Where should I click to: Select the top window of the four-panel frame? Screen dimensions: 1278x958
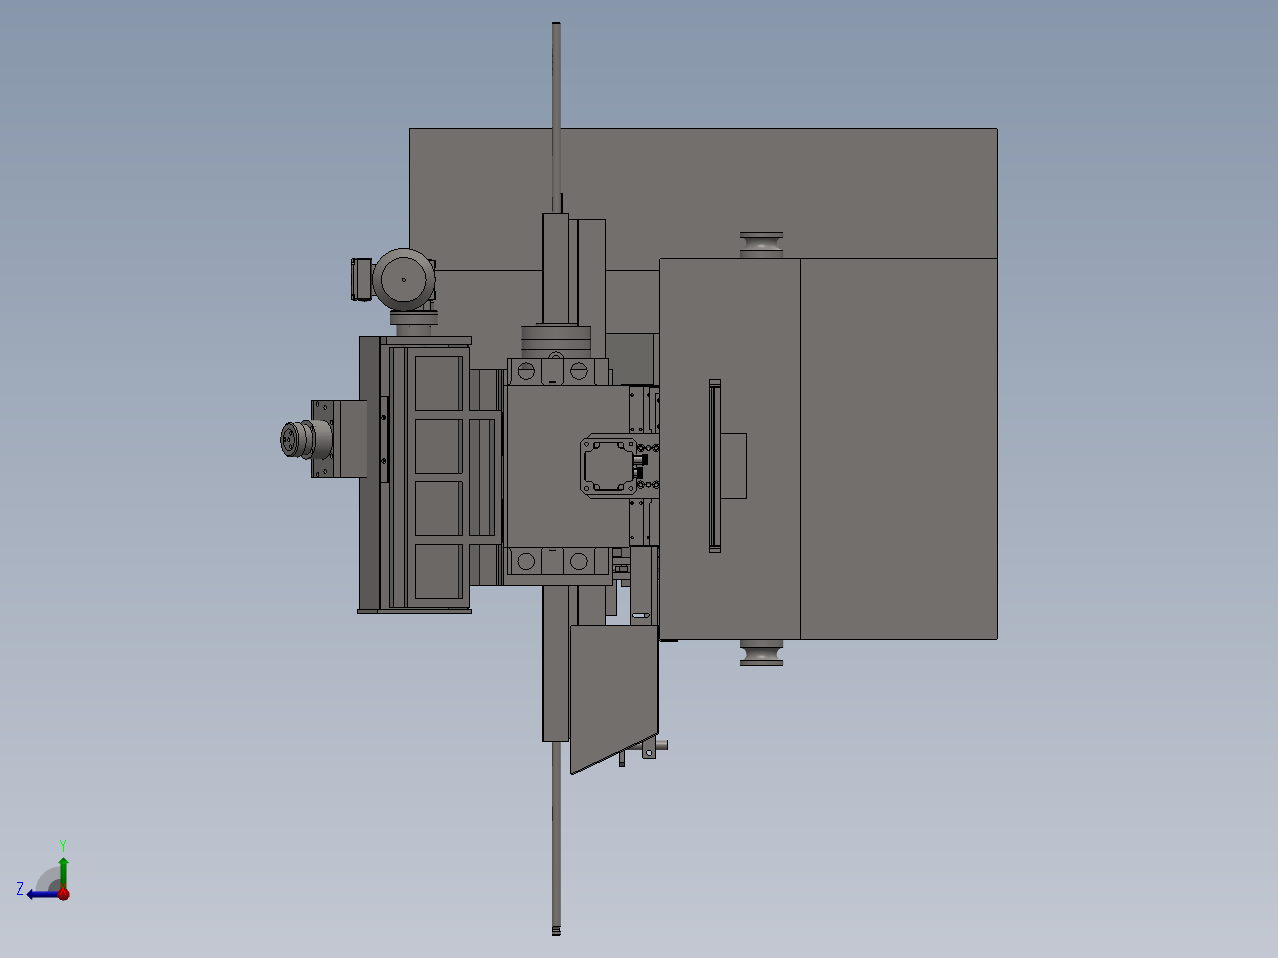pyautogui.click(x=438, y=382)
